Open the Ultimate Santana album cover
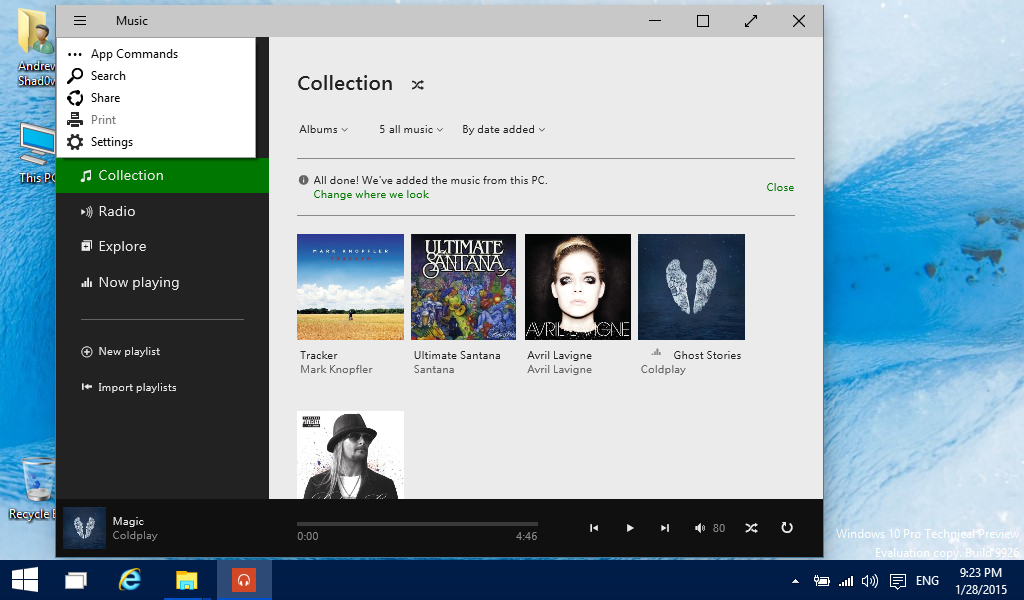 click(x=464, y=287)
